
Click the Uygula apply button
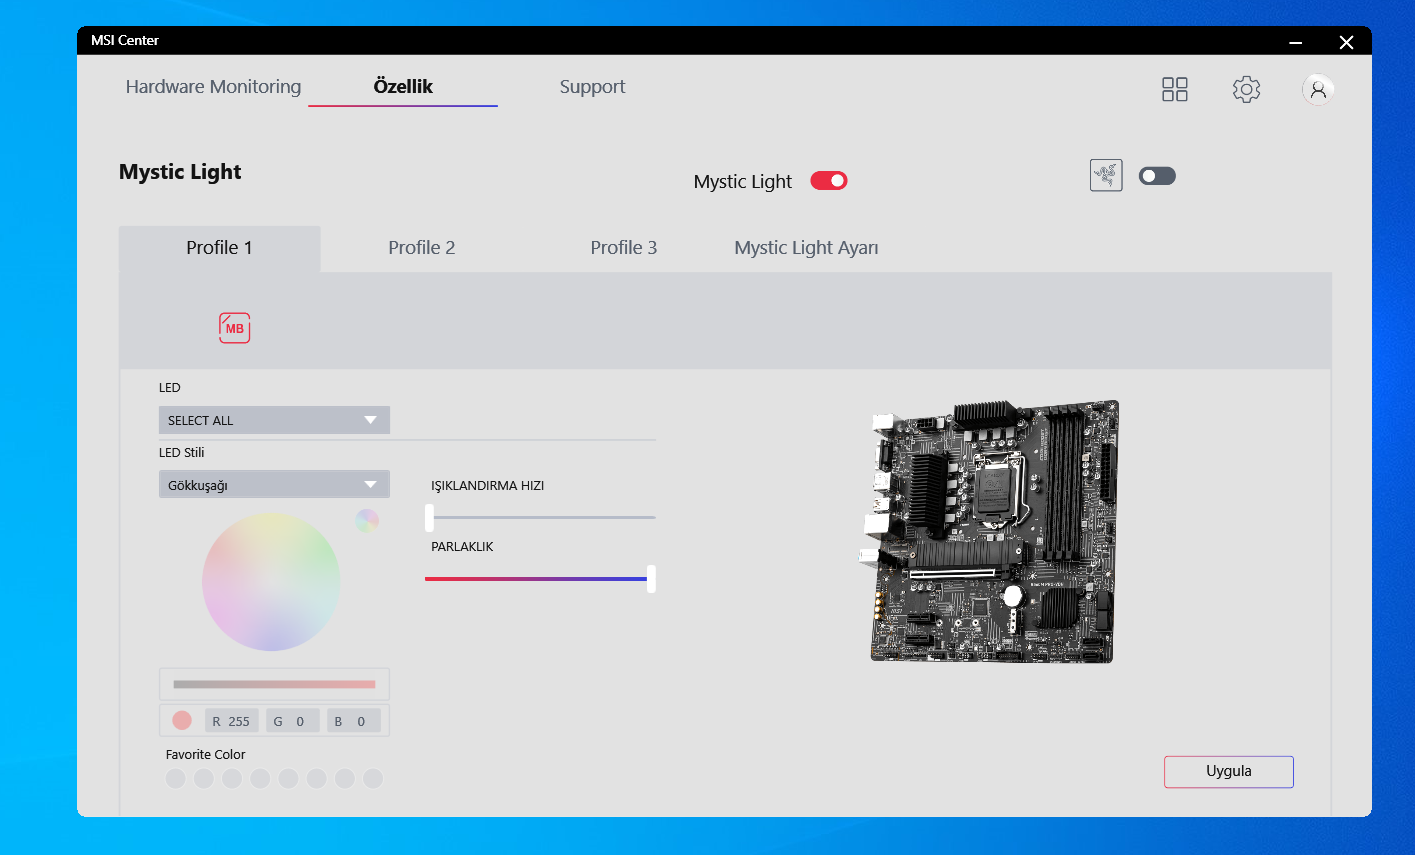(x=1229, y=772)
